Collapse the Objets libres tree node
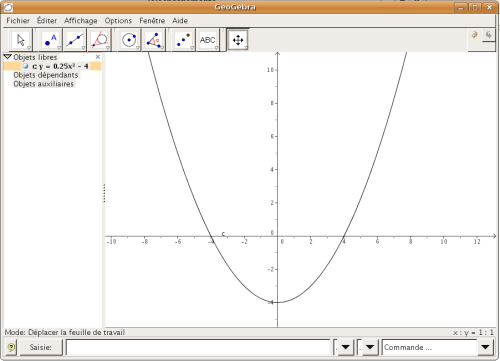Image resolution: width=500 pixels, height=361 pixels. [x=8, y=57]
